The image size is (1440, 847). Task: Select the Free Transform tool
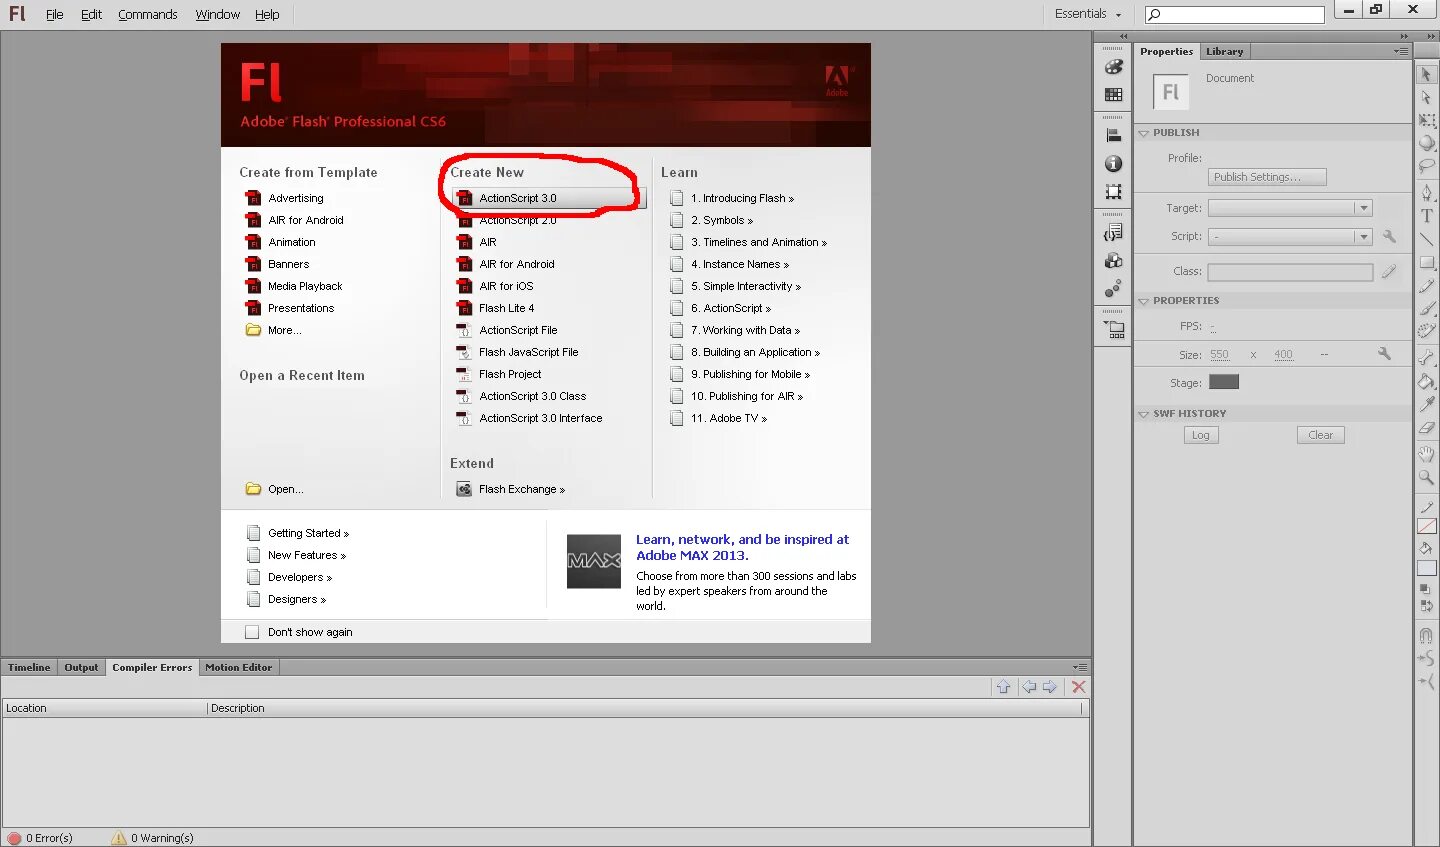tap(1427, 120)
